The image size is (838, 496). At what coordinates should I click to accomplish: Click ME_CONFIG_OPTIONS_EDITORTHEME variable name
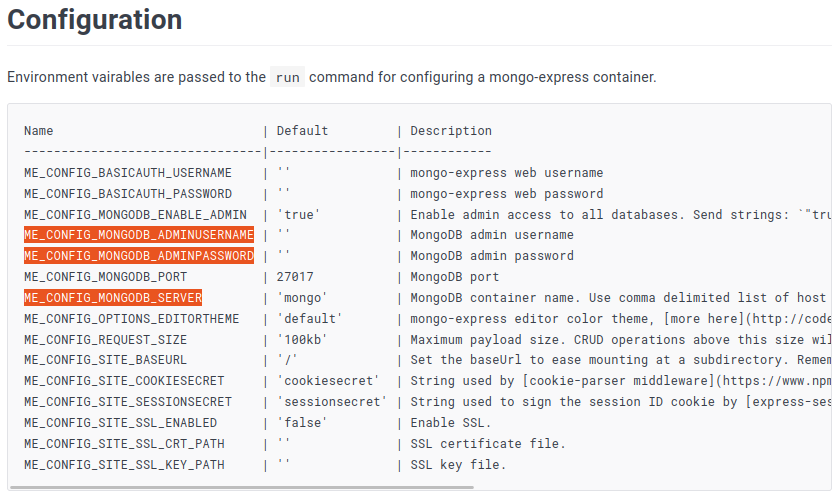coord(131,319)
